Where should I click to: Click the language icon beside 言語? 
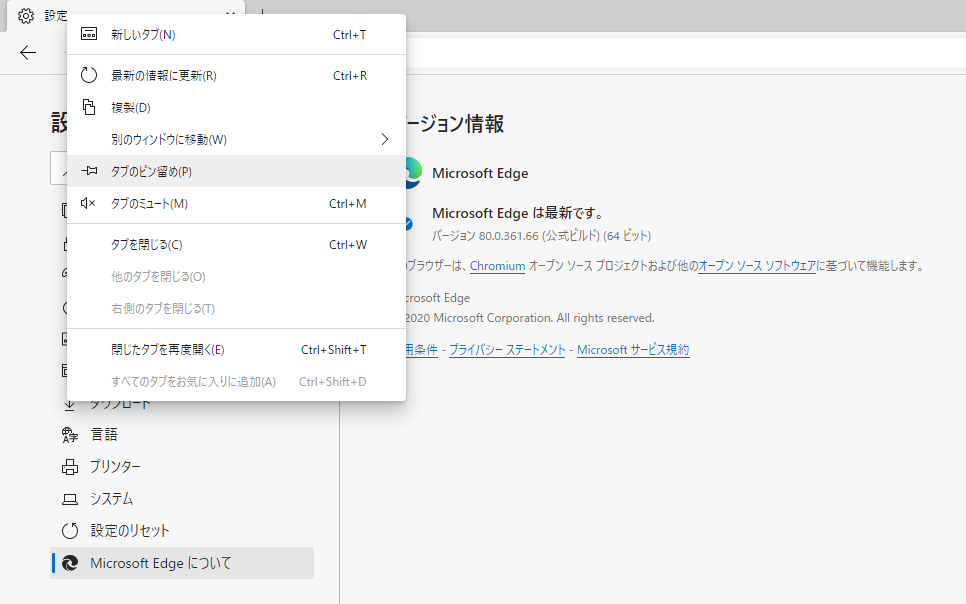[70, 435]
